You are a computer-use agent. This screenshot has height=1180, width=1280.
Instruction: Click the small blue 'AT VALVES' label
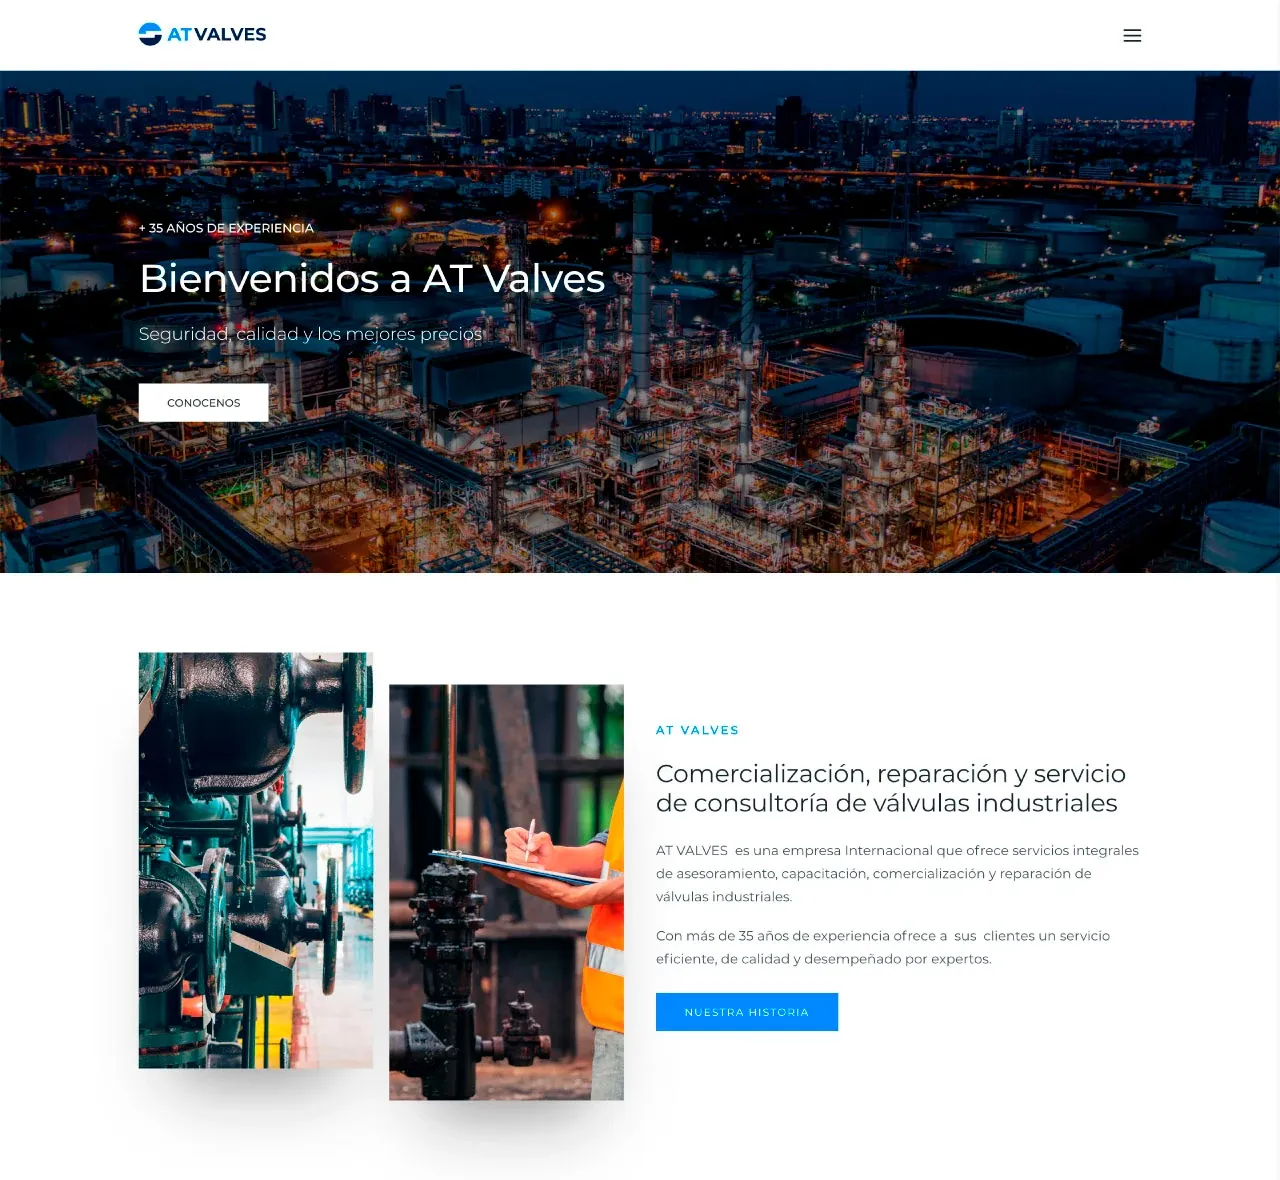697,730
